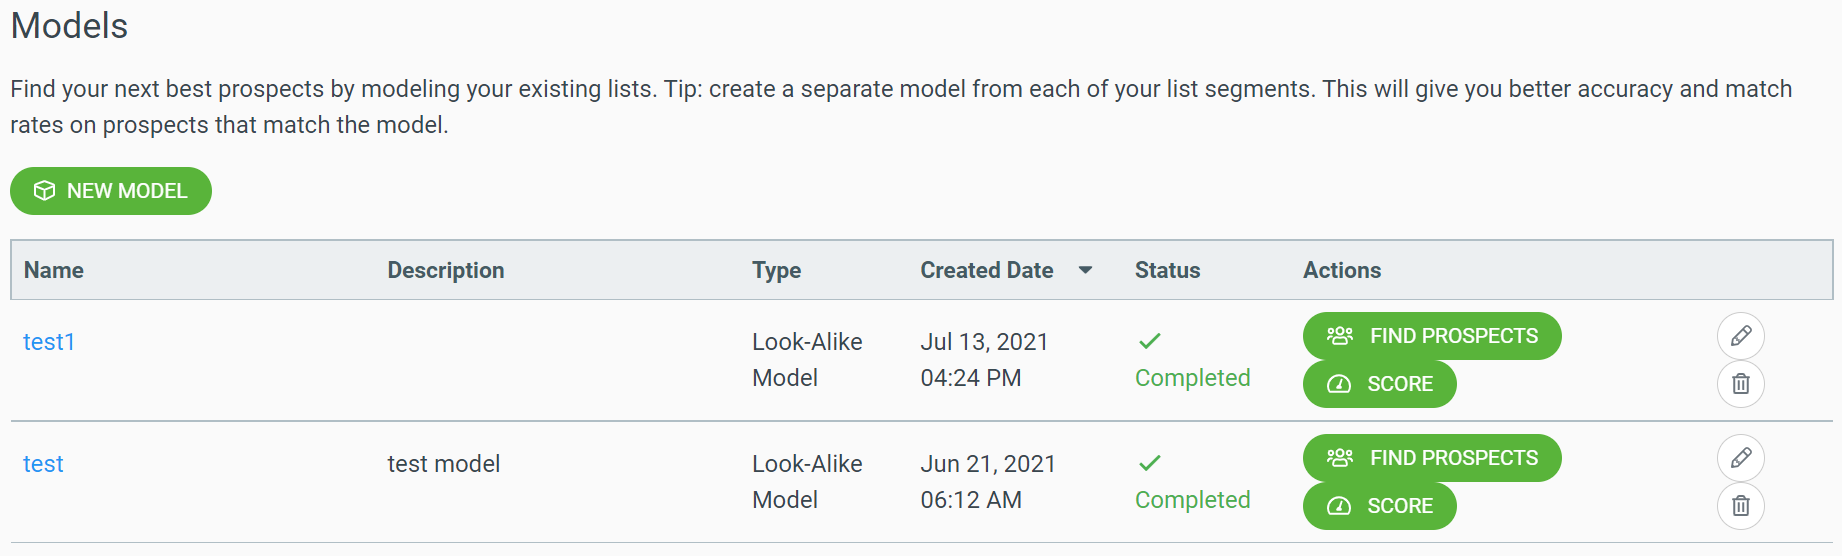Click the pencil edit icon for test1

(x=1740, y=336)
